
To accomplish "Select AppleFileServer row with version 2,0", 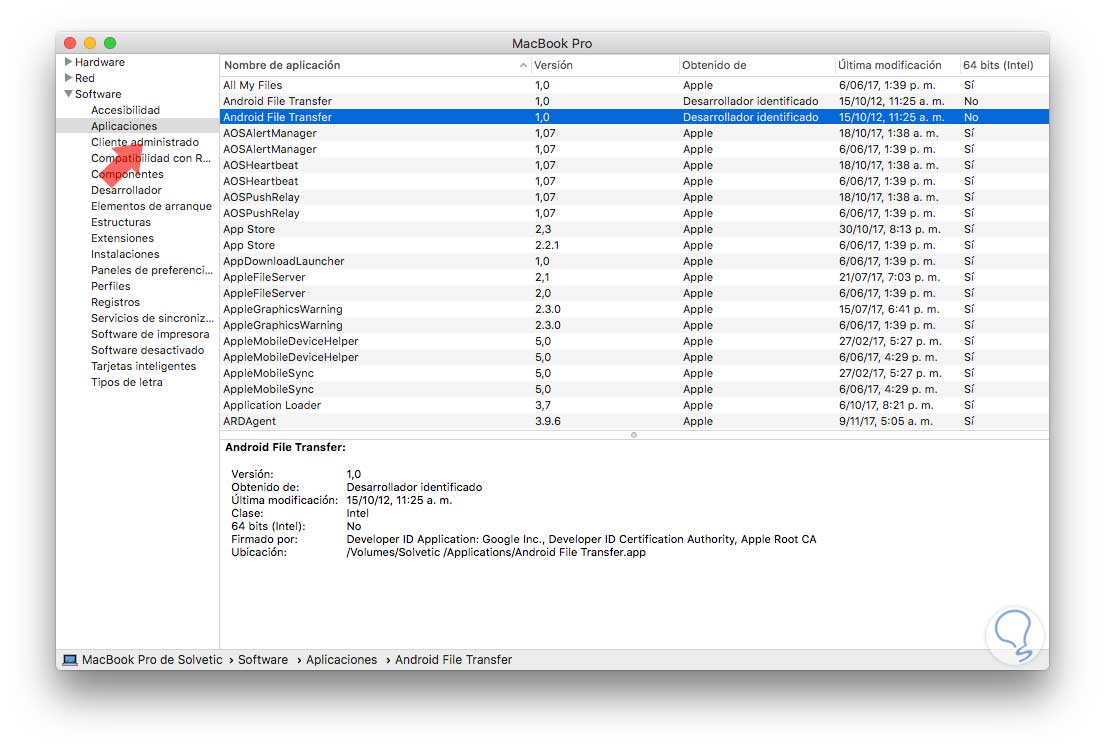I will (634, 293).
